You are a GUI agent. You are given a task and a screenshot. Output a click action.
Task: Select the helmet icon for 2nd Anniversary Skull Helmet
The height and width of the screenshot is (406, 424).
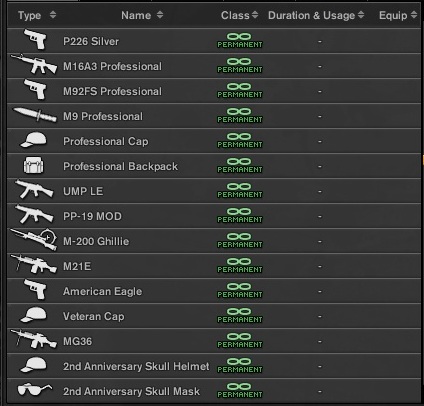33,365
